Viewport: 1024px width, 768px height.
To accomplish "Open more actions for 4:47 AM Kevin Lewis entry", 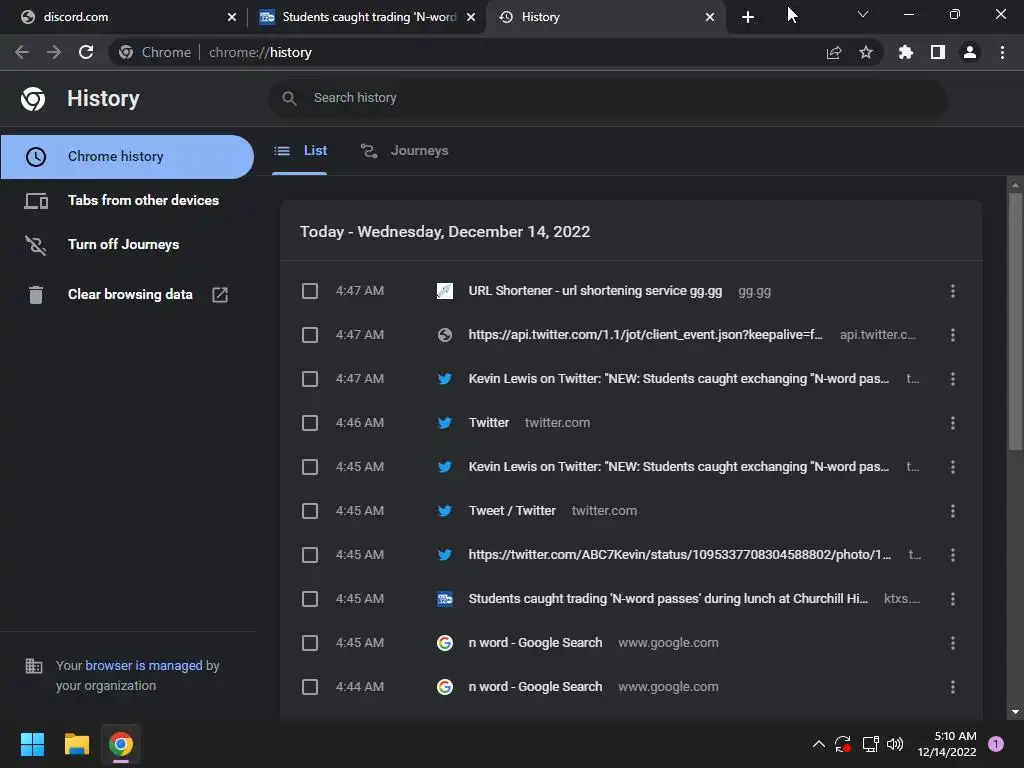I will (953, 379).
